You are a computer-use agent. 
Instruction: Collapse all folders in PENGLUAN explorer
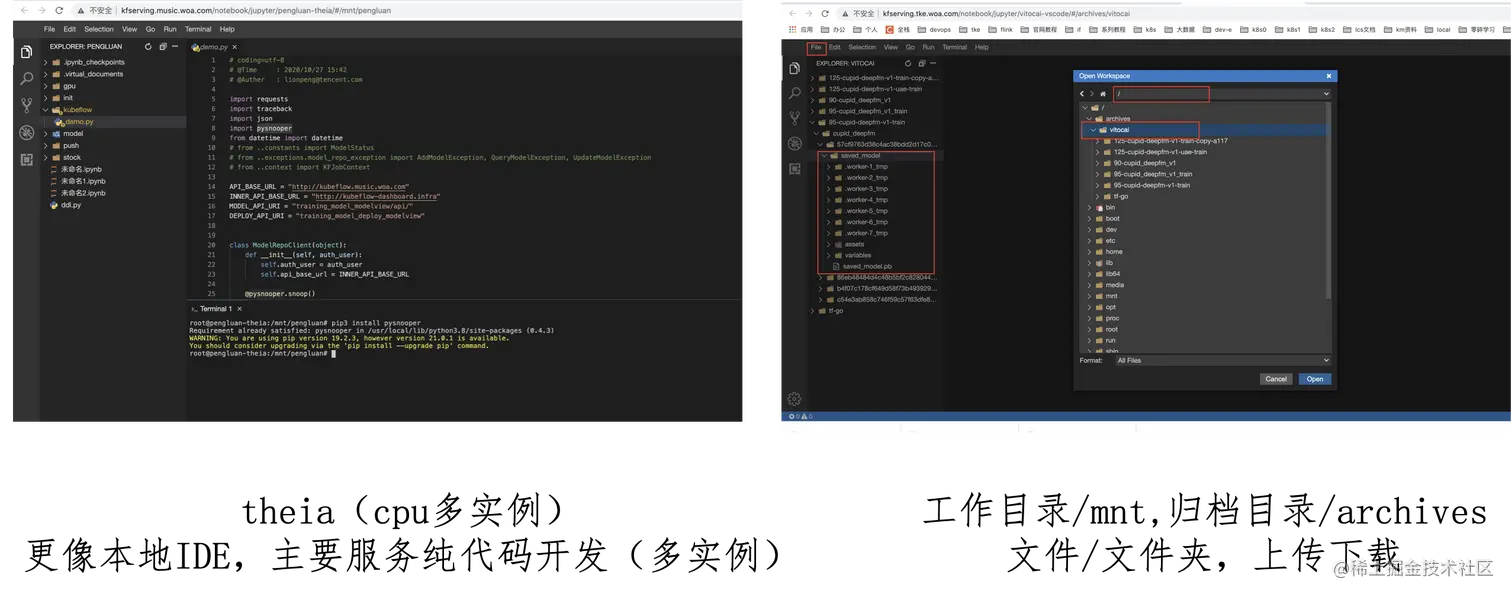163,46
